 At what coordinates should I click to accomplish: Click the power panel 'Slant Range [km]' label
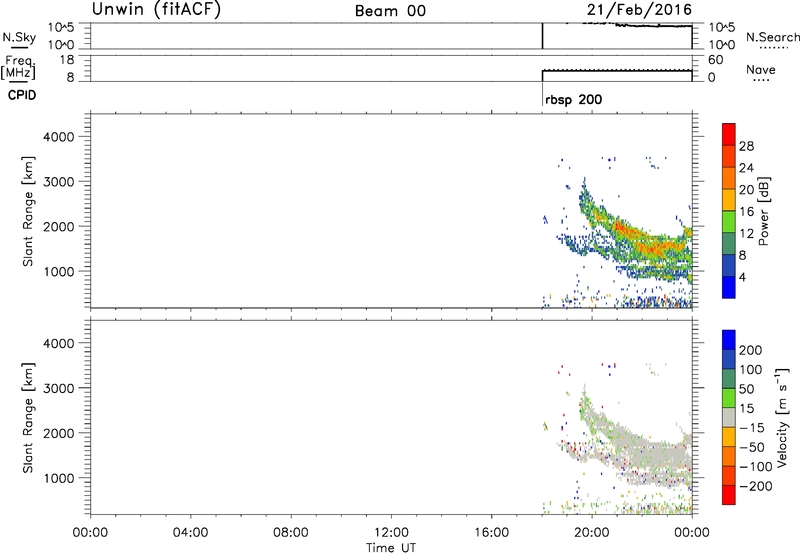pos(28,211)
